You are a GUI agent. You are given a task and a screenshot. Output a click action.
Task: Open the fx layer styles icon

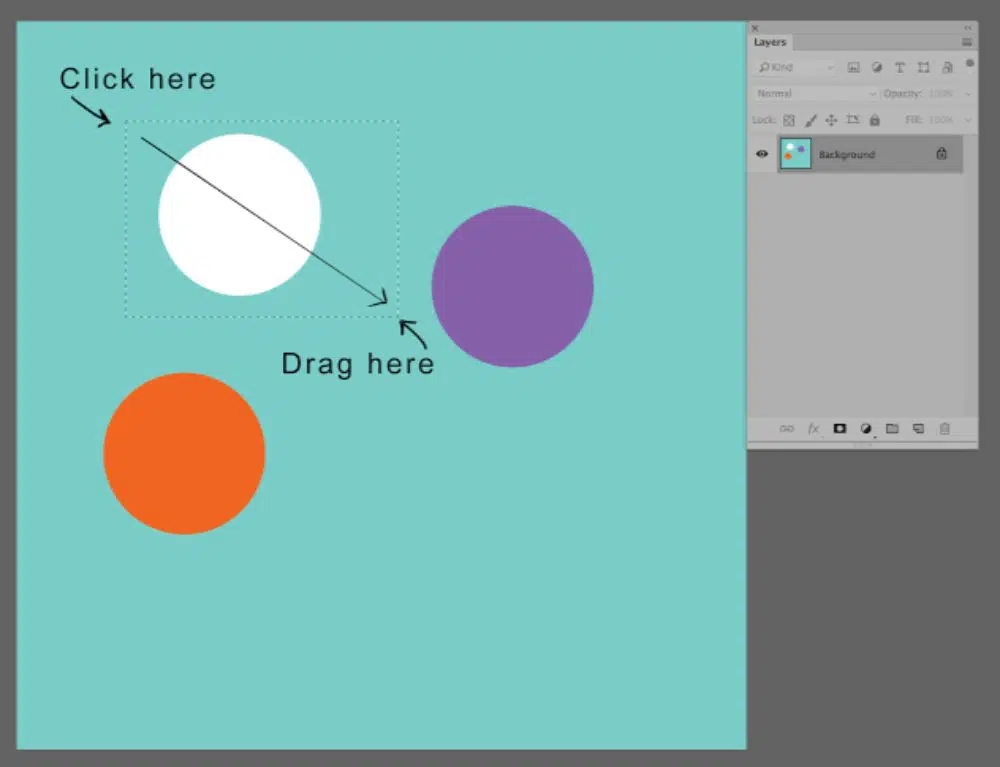(814, 429)
